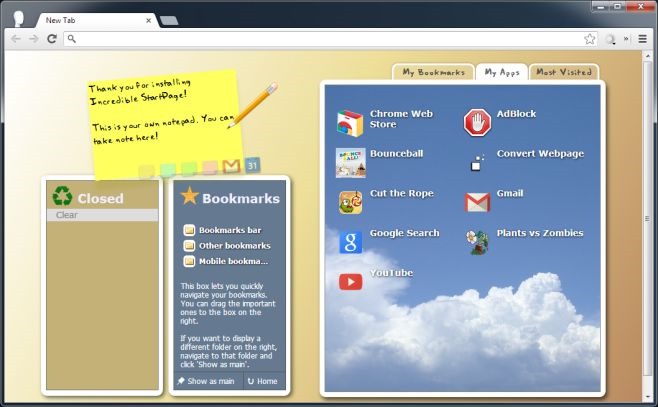
Task: Click the gold star icon in Bookmarks panel
Action: (189, 196)
